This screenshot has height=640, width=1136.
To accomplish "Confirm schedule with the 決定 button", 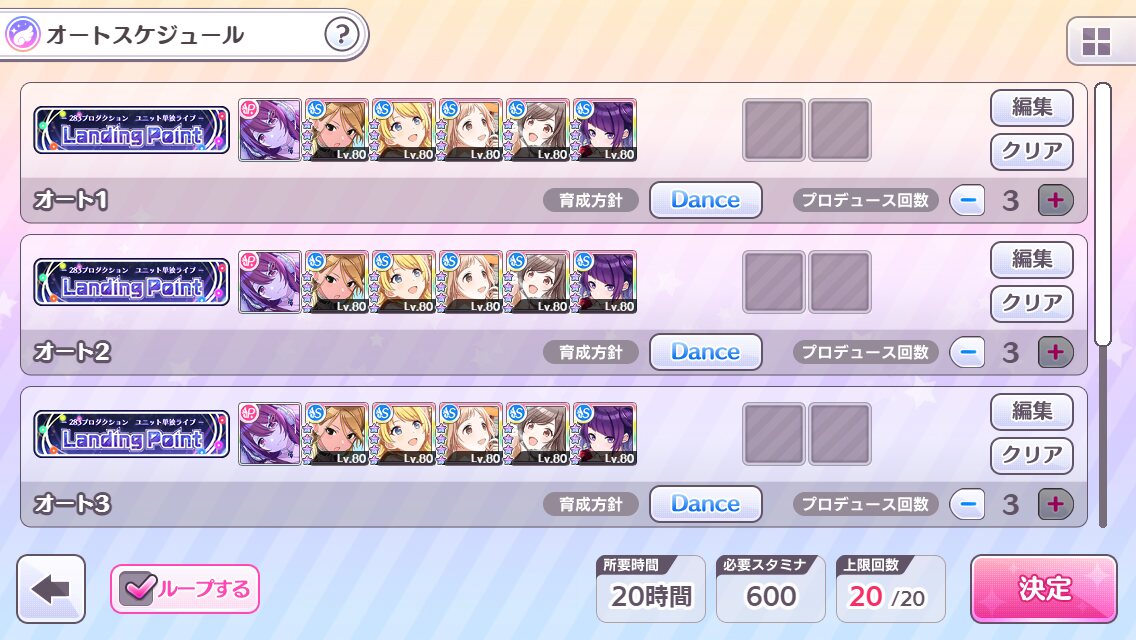I will [x=1044, y=589].
